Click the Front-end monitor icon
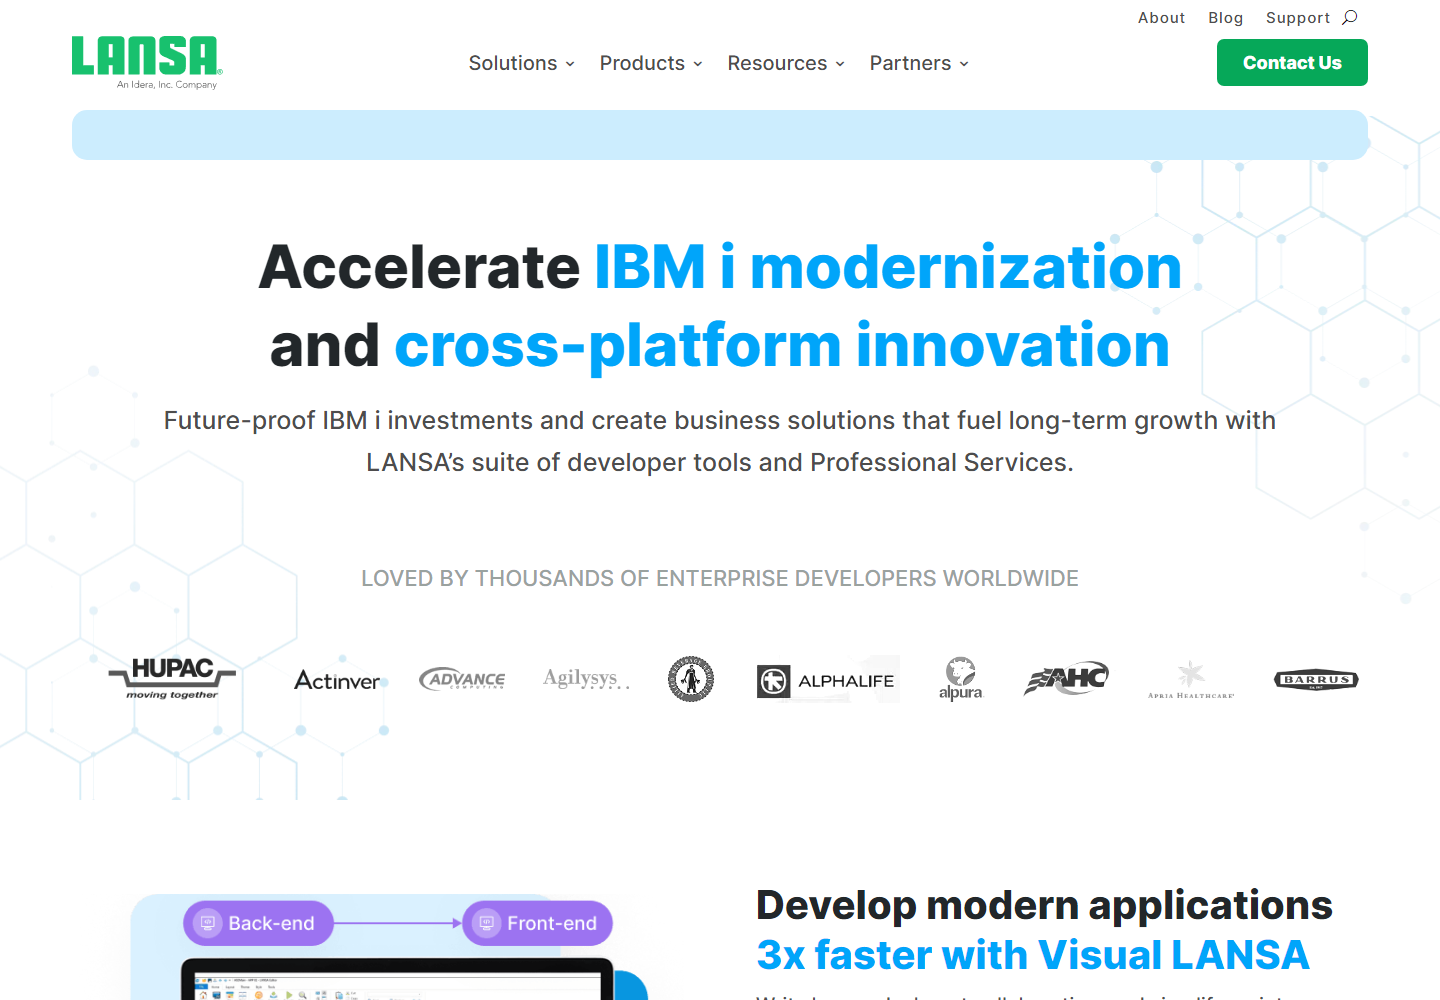This screenshot has height=1000, width=1440. pyautogui.click(x=487, y=923)
